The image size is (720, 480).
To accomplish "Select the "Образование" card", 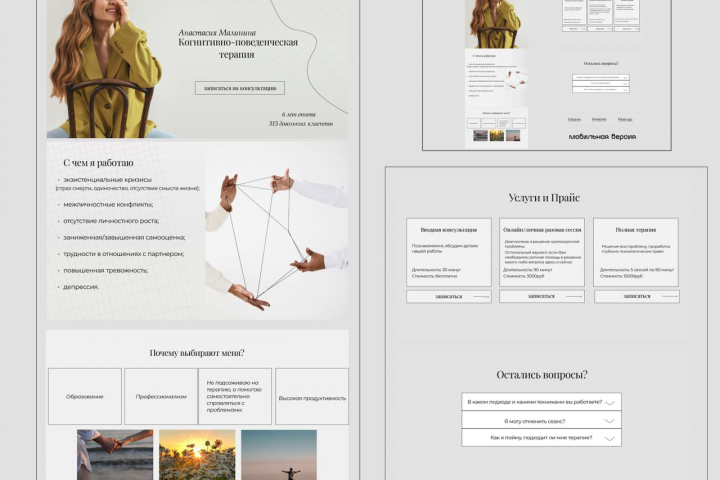I will (x=85, y=396).
